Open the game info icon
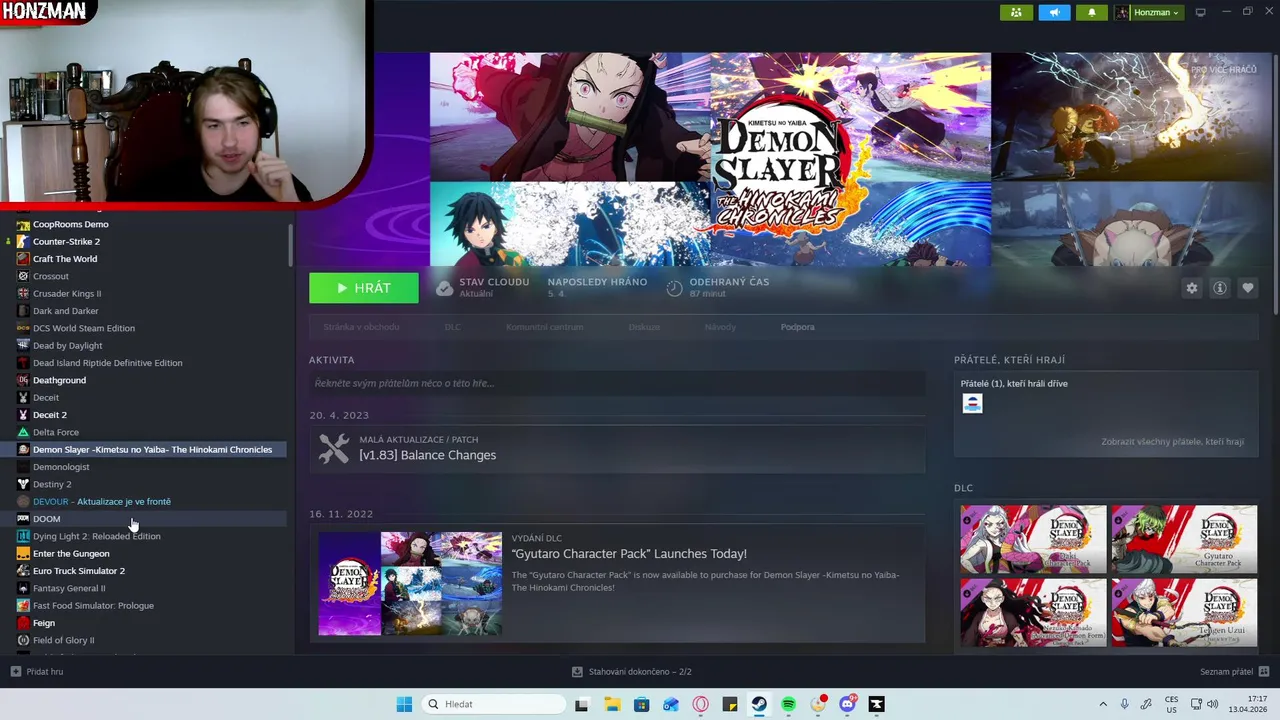This screenshot has width=1280, height=720. (x=1219, y=288)
